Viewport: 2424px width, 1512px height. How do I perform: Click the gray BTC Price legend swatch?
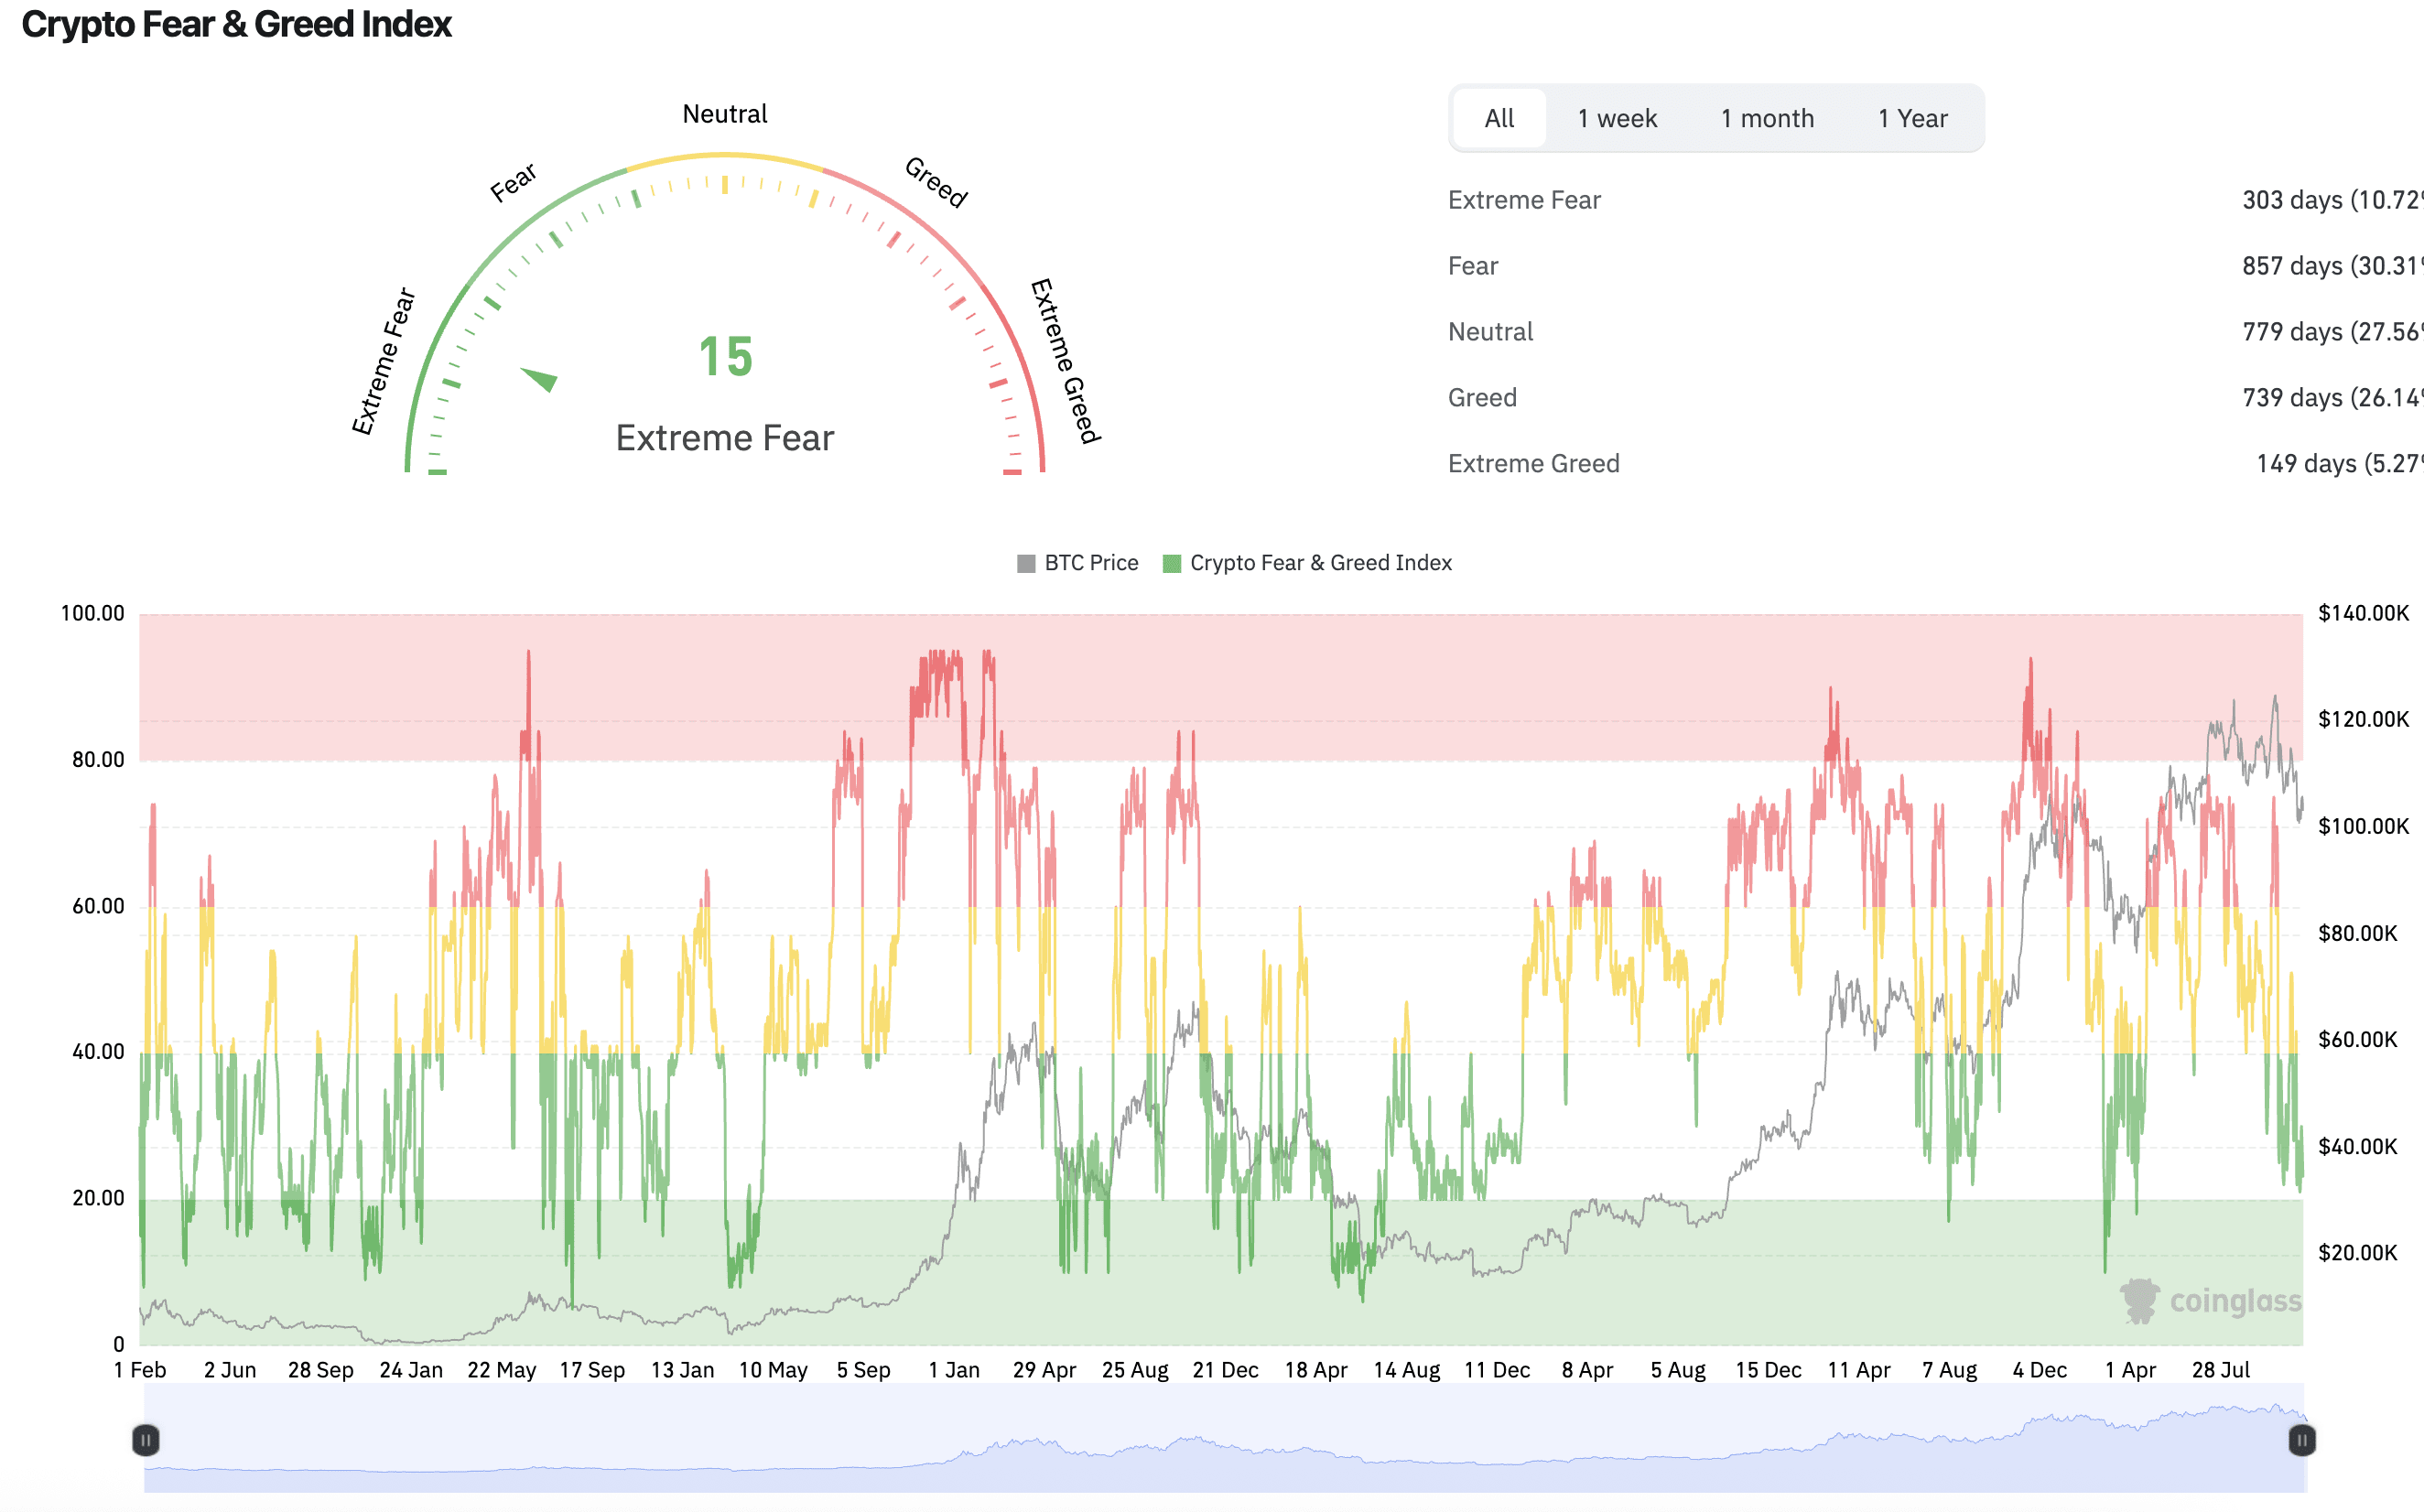click(1025, 563)
